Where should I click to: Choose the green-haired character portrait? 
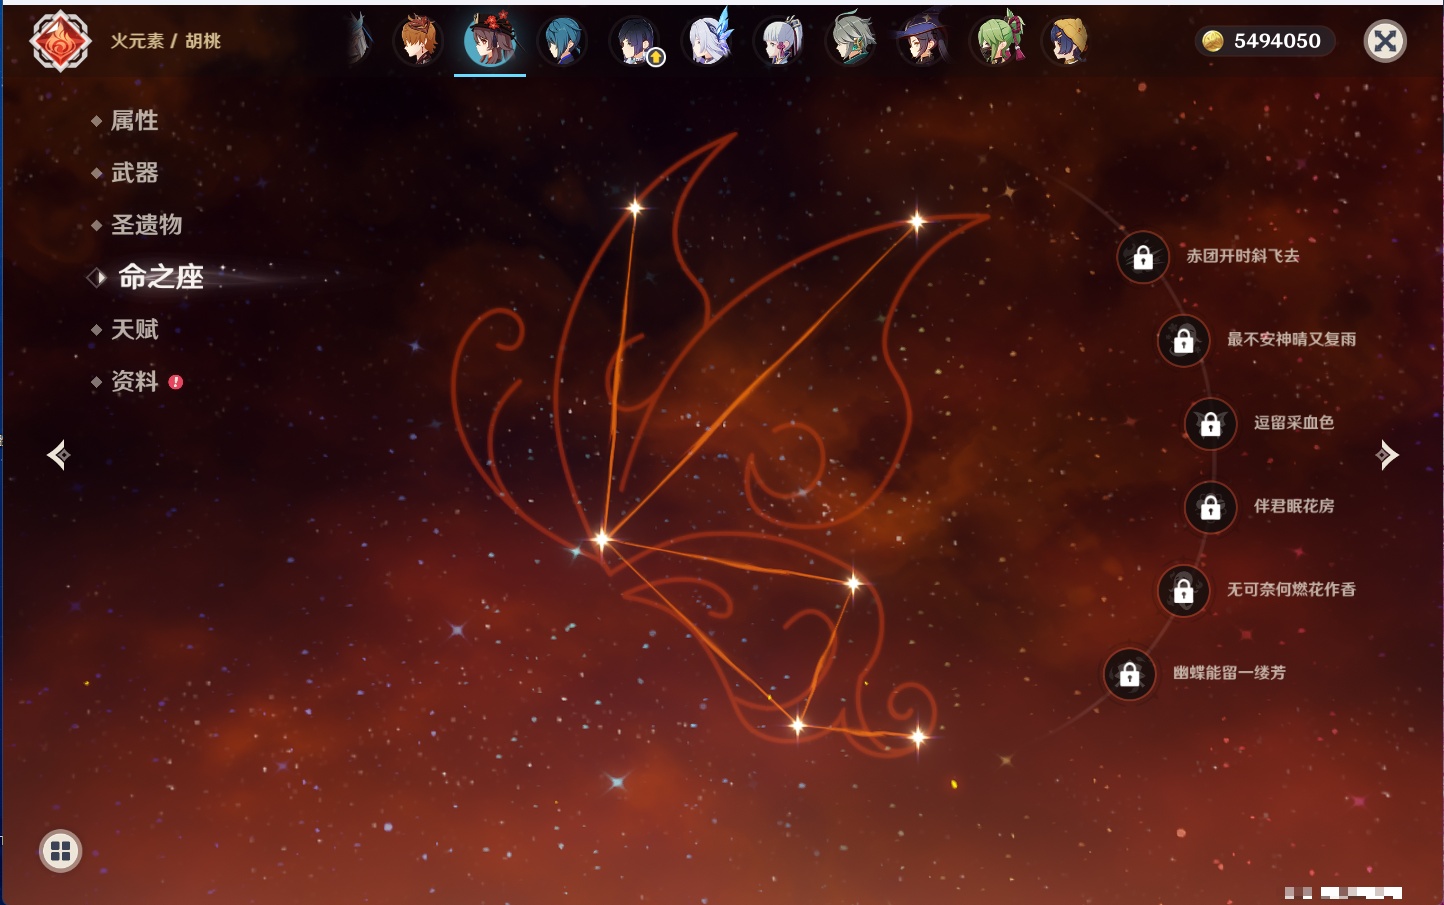(x=997, y=41)
